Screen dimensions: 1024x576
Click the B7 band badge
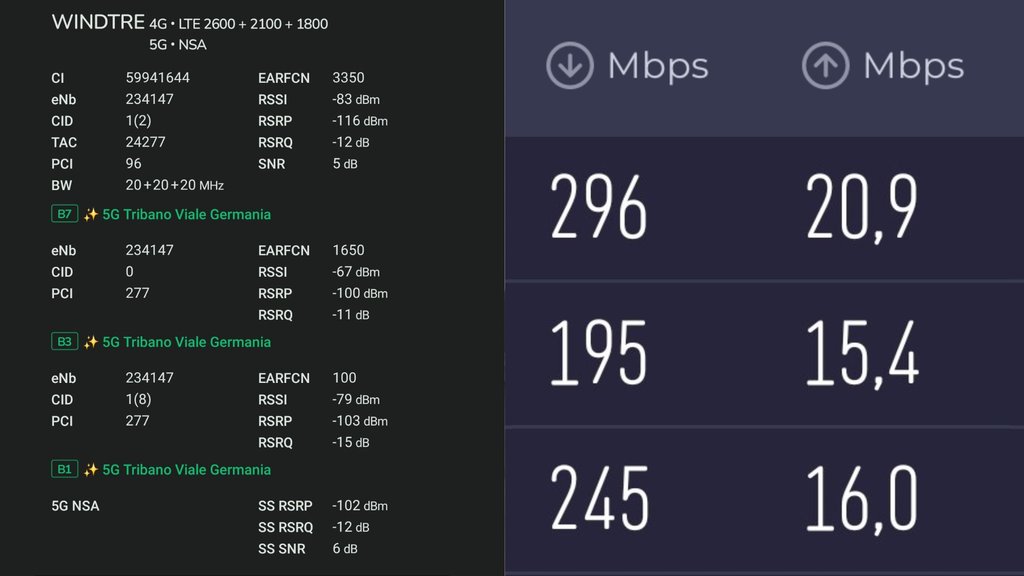(x=64, y=214)
